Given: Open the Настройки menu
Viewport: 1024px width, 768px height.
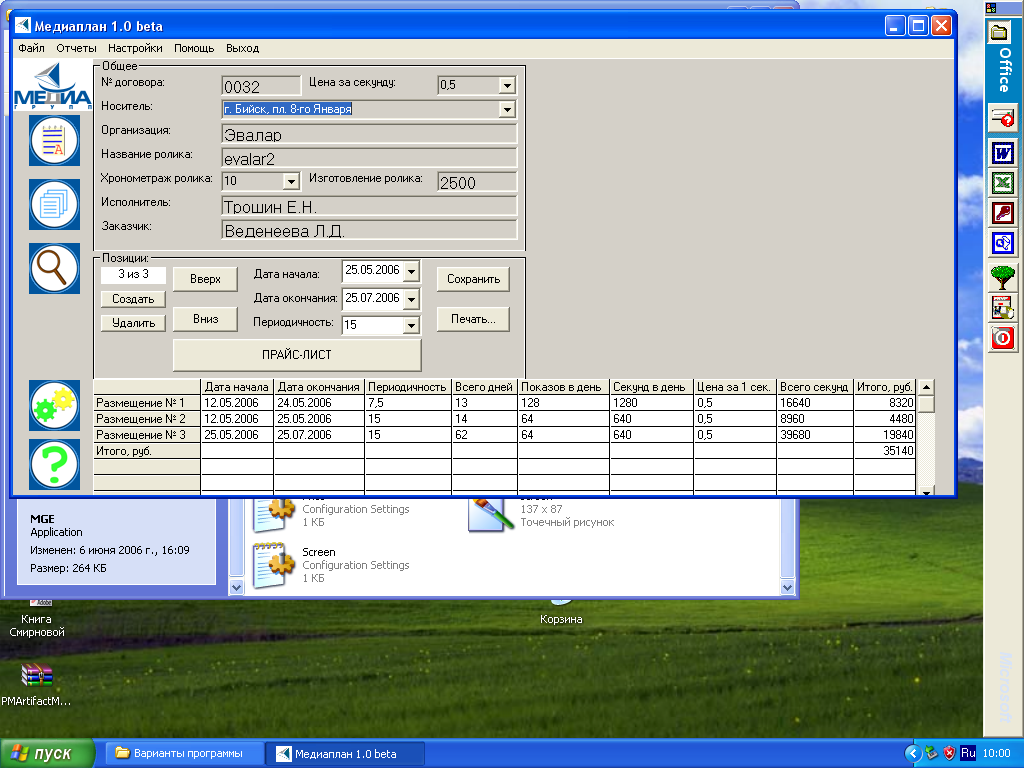Looking at the screenshot, I should click(135, 48).
